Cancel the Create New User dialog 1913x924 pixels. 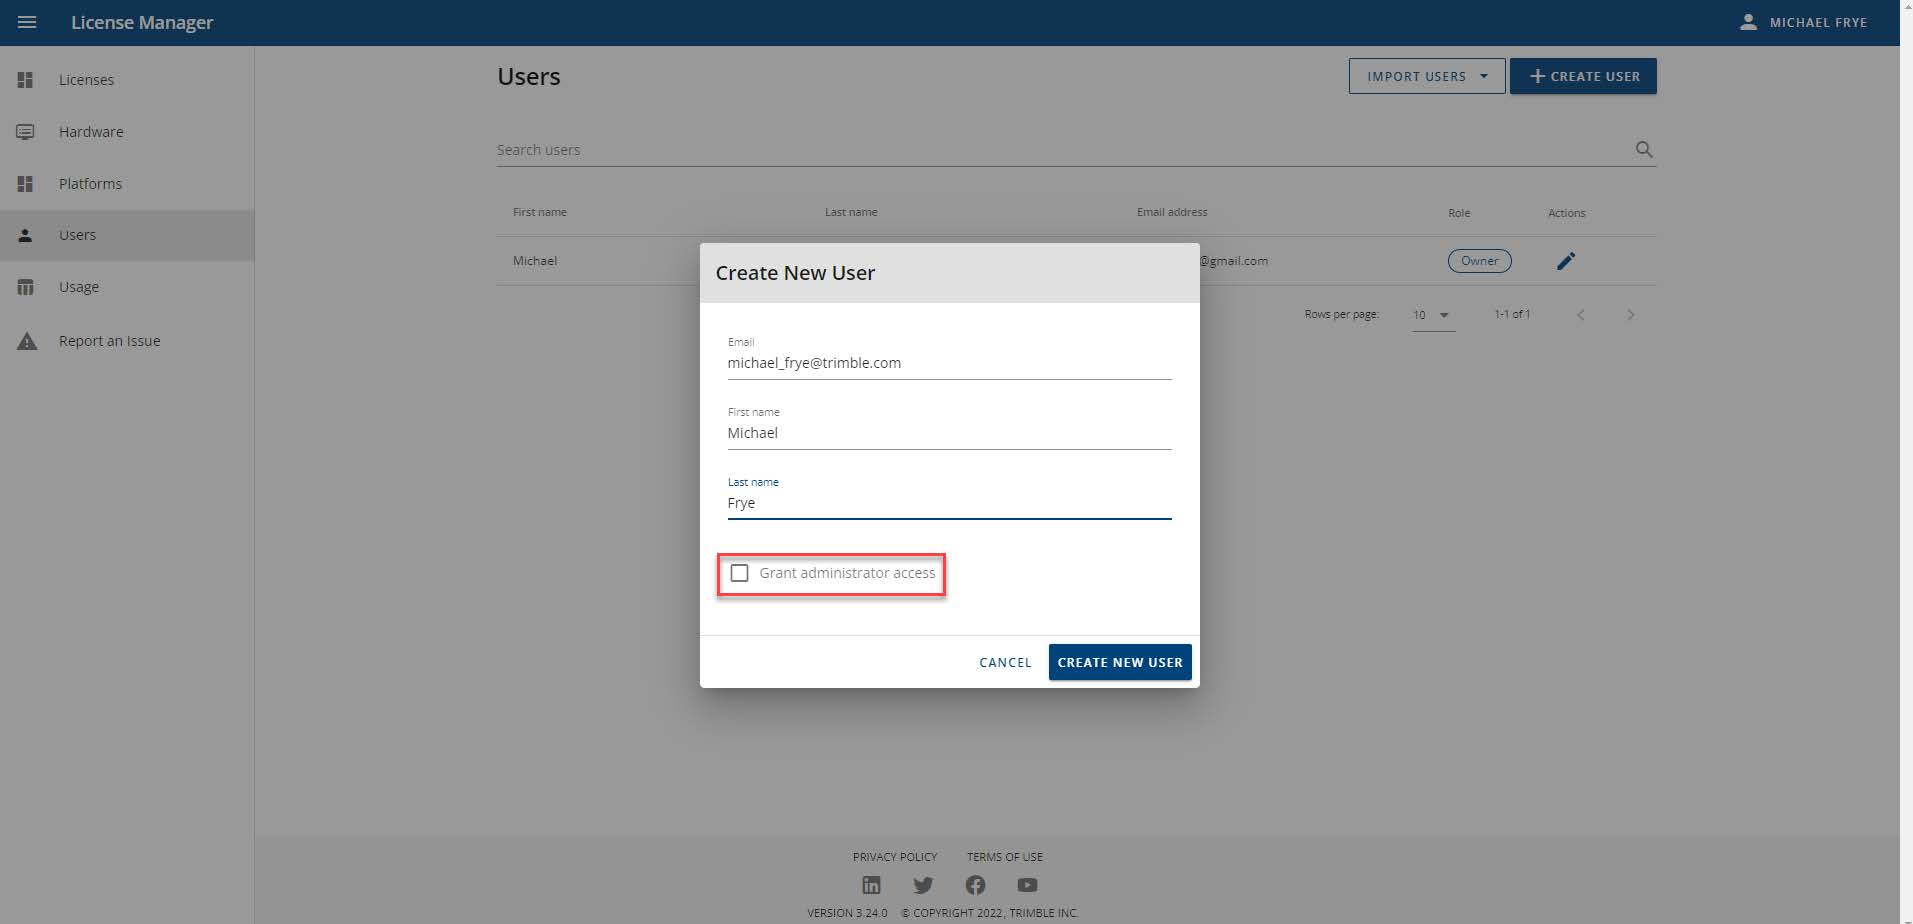click(1004, 661)
